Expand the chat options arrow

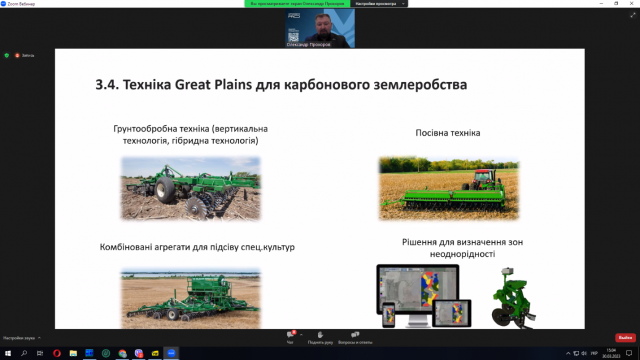[301, 335]
